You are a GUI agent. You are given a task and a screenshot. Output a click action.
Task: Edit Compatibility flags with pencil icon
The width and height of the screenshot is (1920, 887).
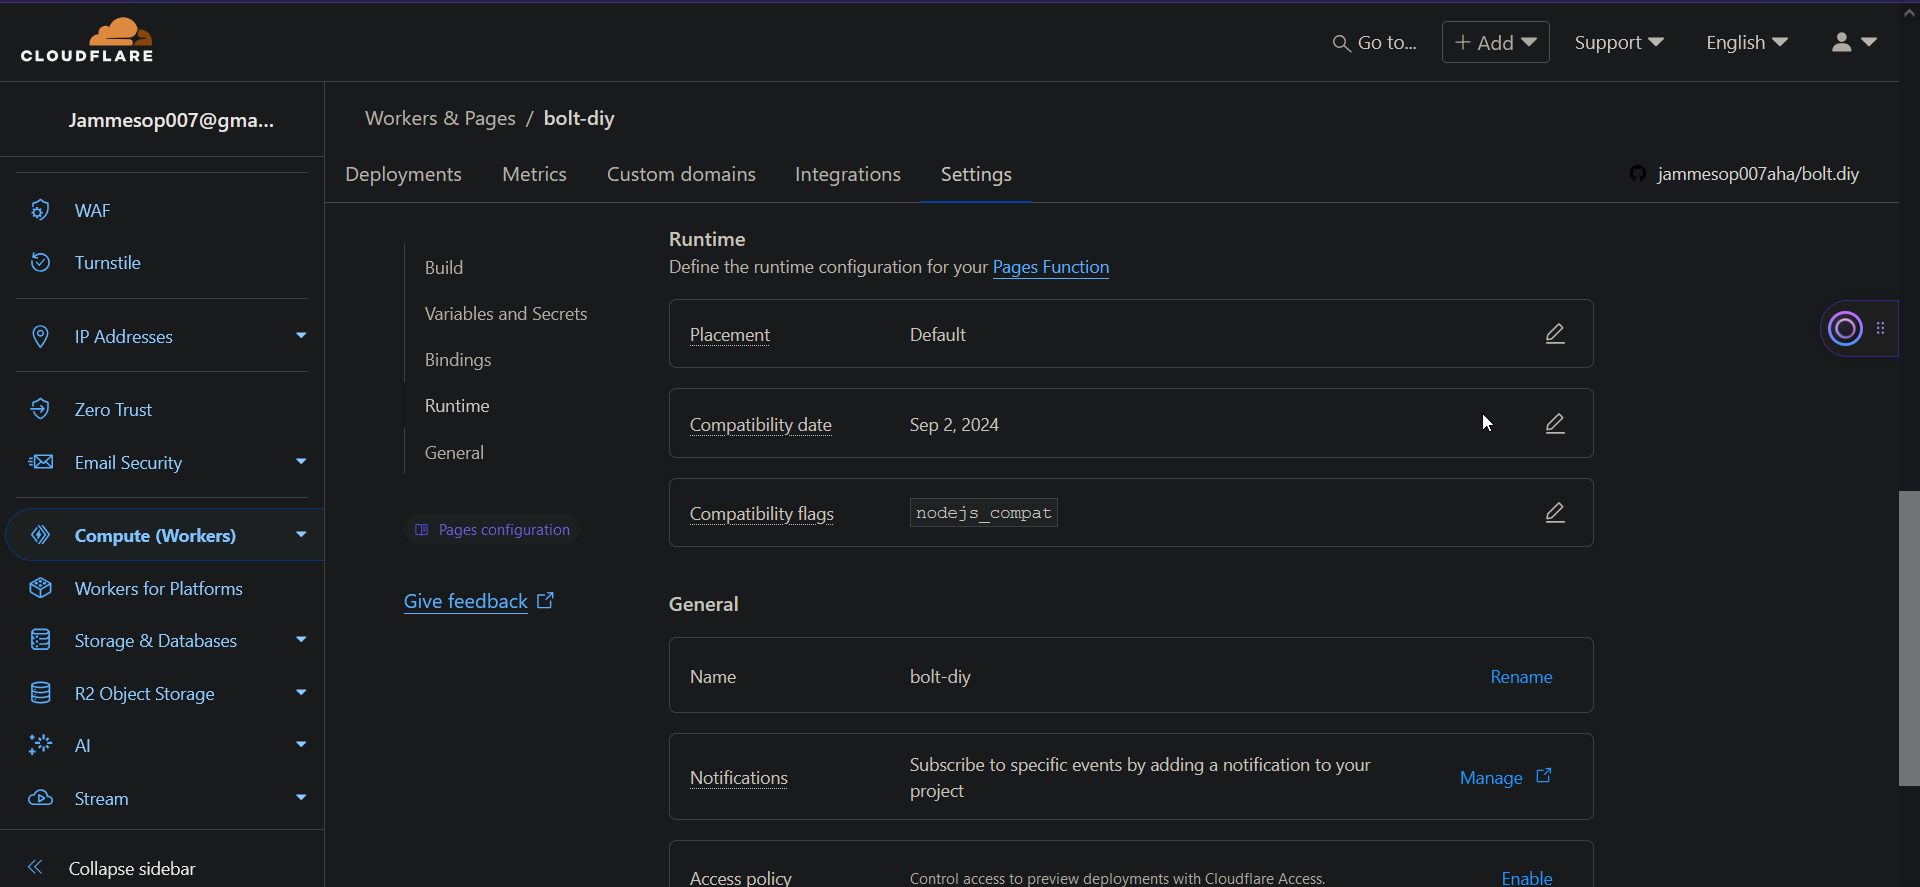[x=1555, y=513]
